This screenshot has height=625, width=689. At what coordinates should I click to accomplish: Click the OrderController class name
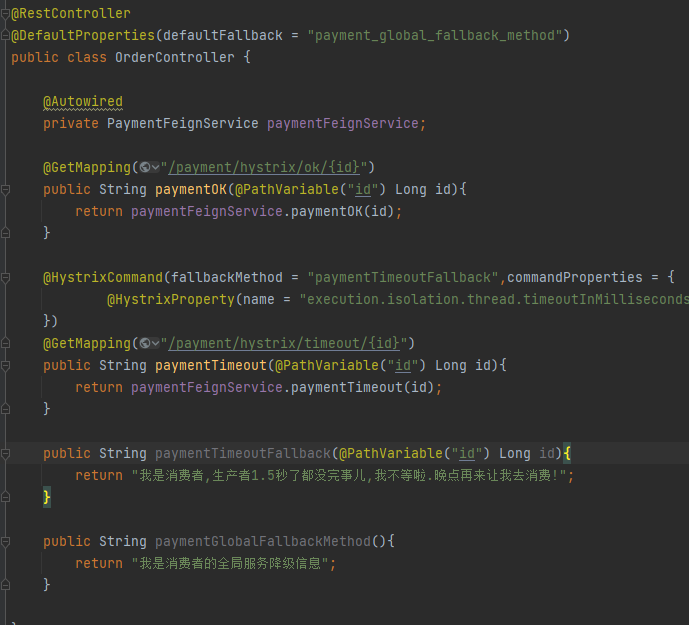coord(175,58)
